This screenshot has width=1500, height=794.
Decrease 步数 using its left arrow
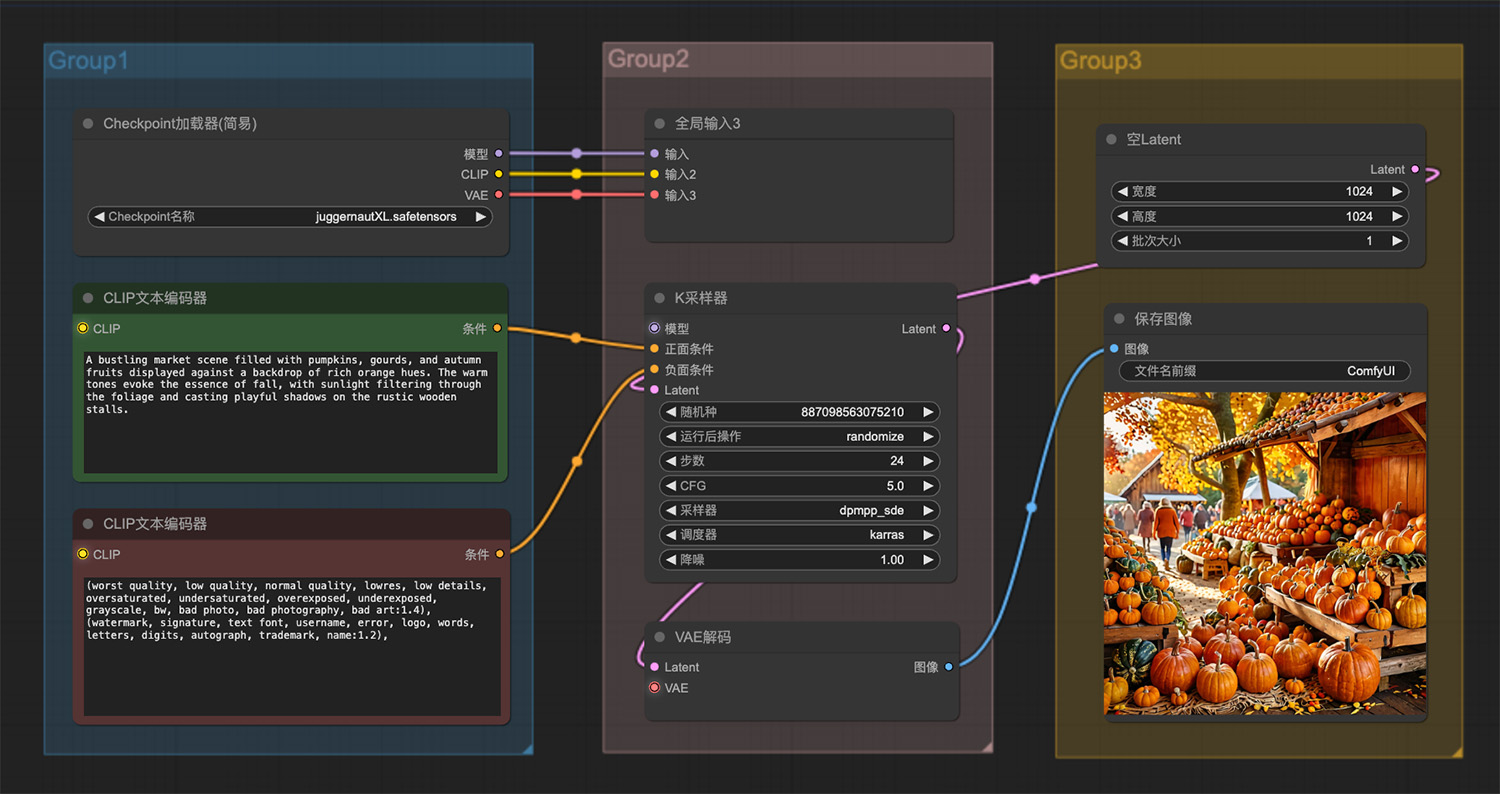[x=671, y=461]
